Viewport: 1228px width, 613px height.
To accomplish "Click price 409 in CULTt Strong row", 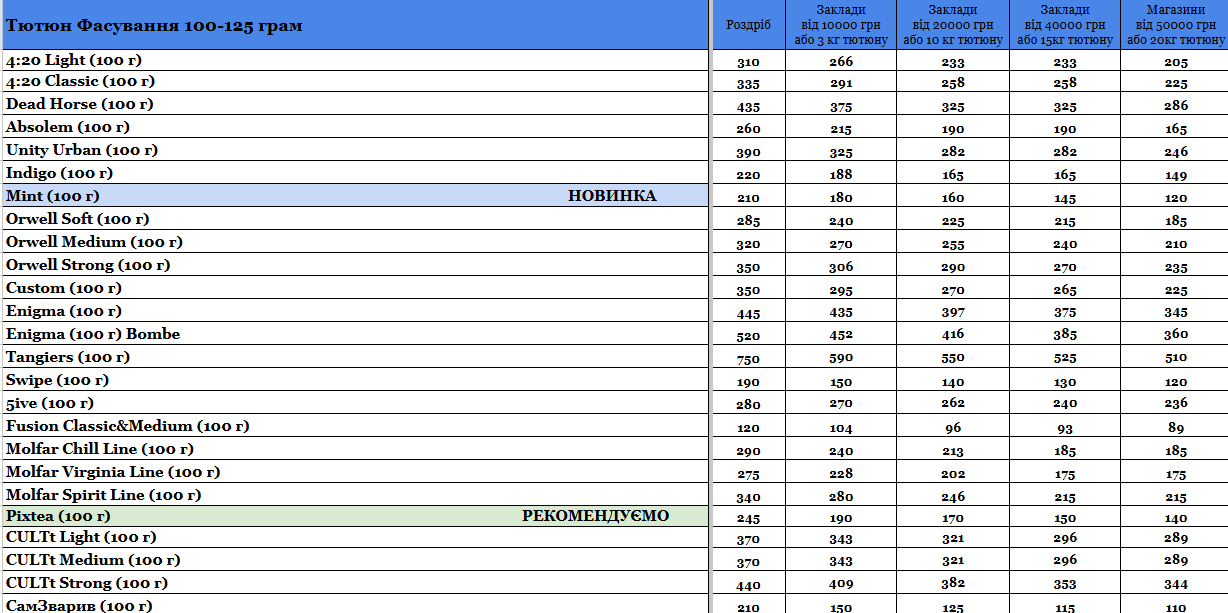I will tap(841, 583).
